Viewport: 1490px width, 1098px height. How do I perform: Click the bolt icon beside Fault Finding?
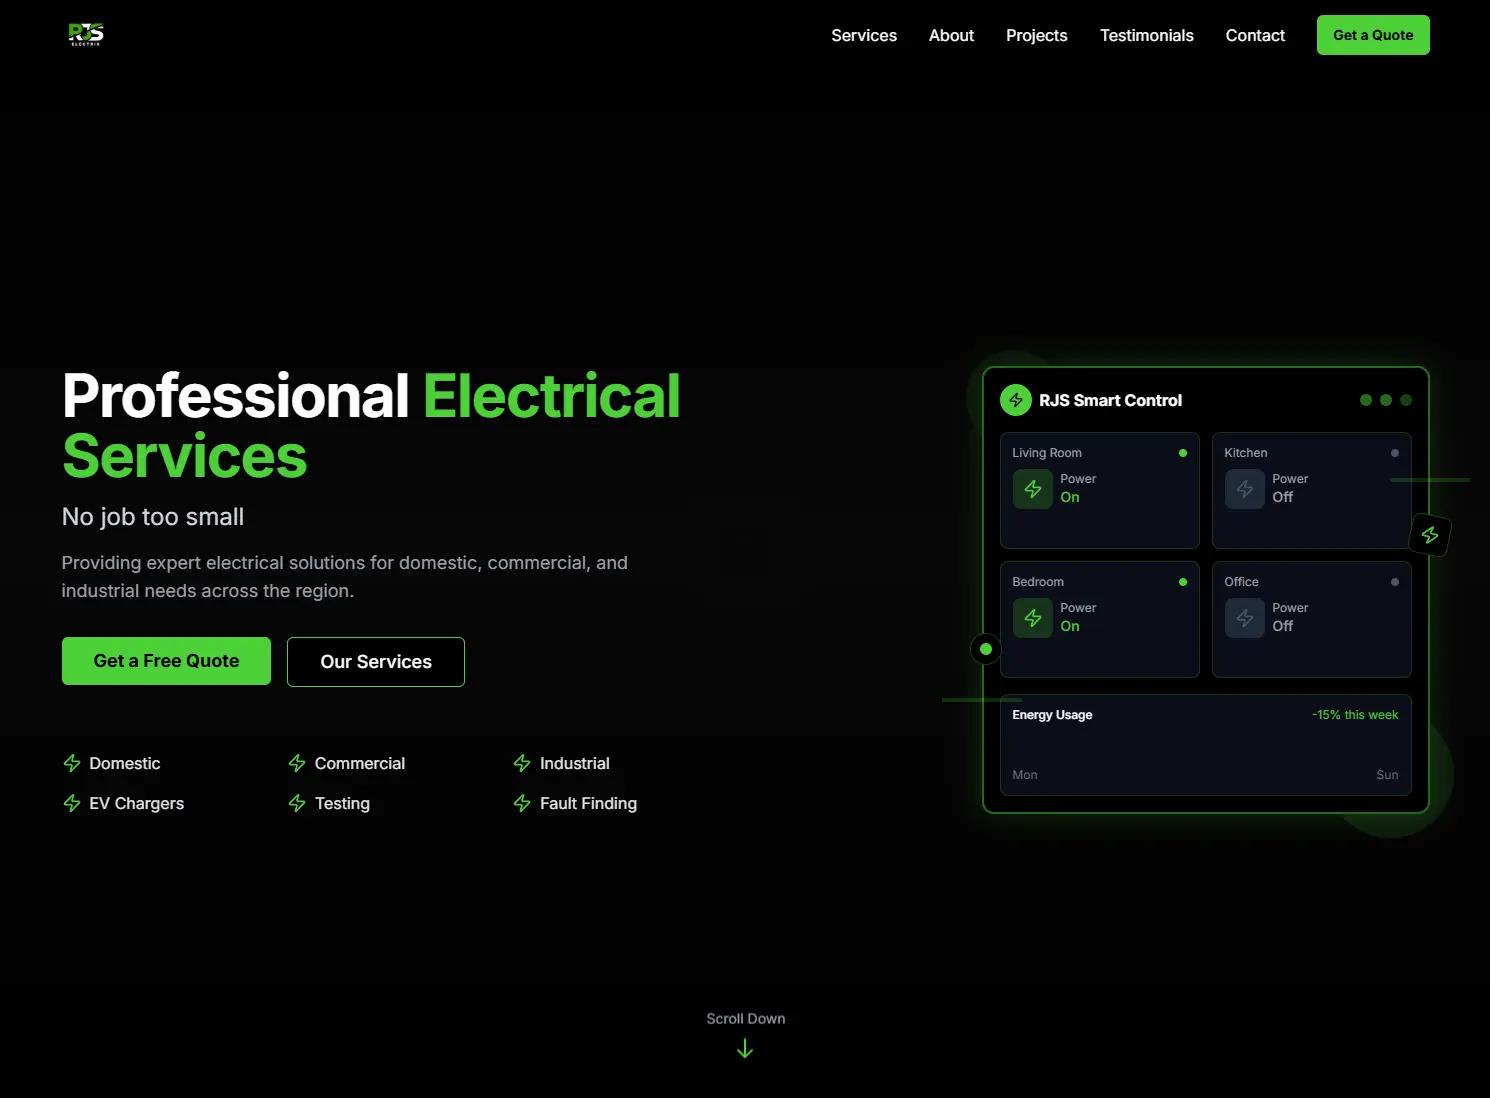522,804
